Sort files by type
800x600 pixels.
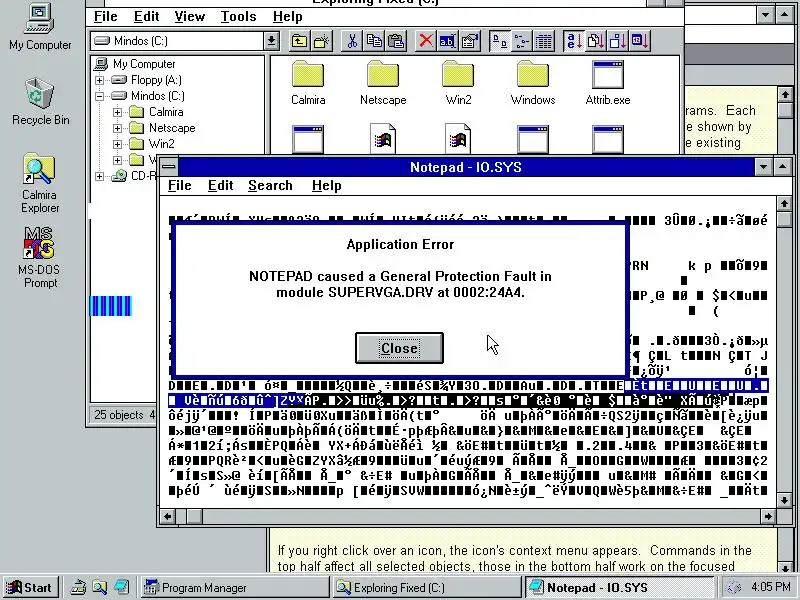tap(595, 41)
